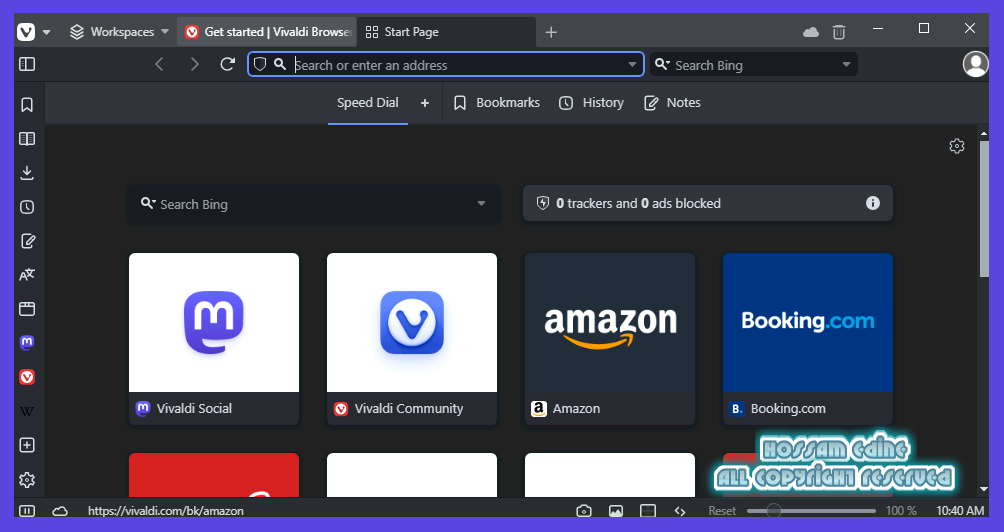This screenshot has height=532, width=1004.
Task: Expand start page search history dropdown
Action: point(482,204)
